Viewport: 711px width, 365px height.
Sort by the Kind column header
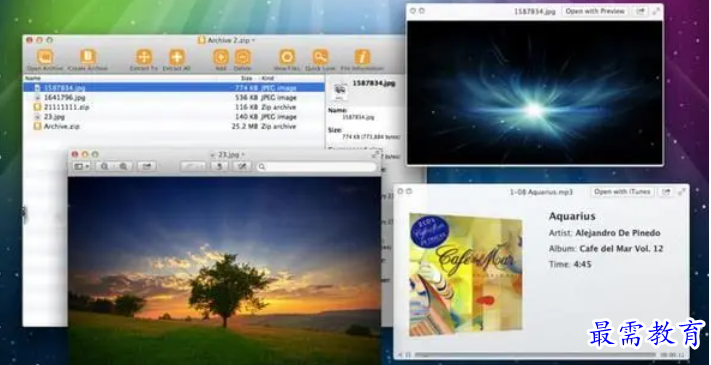[x=268, y=78]
